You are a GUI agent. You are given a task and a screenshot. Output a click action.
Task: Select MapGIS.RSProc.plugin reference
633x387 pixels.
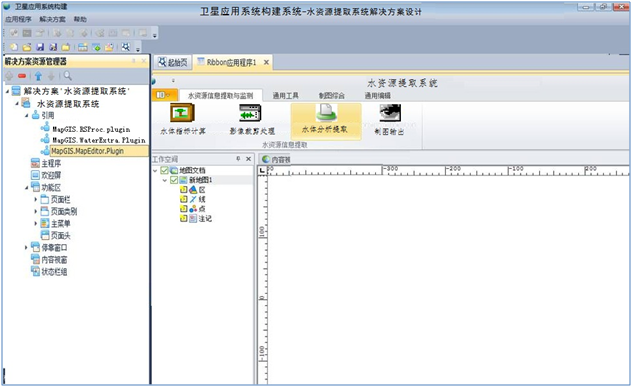tap(92, 129)
